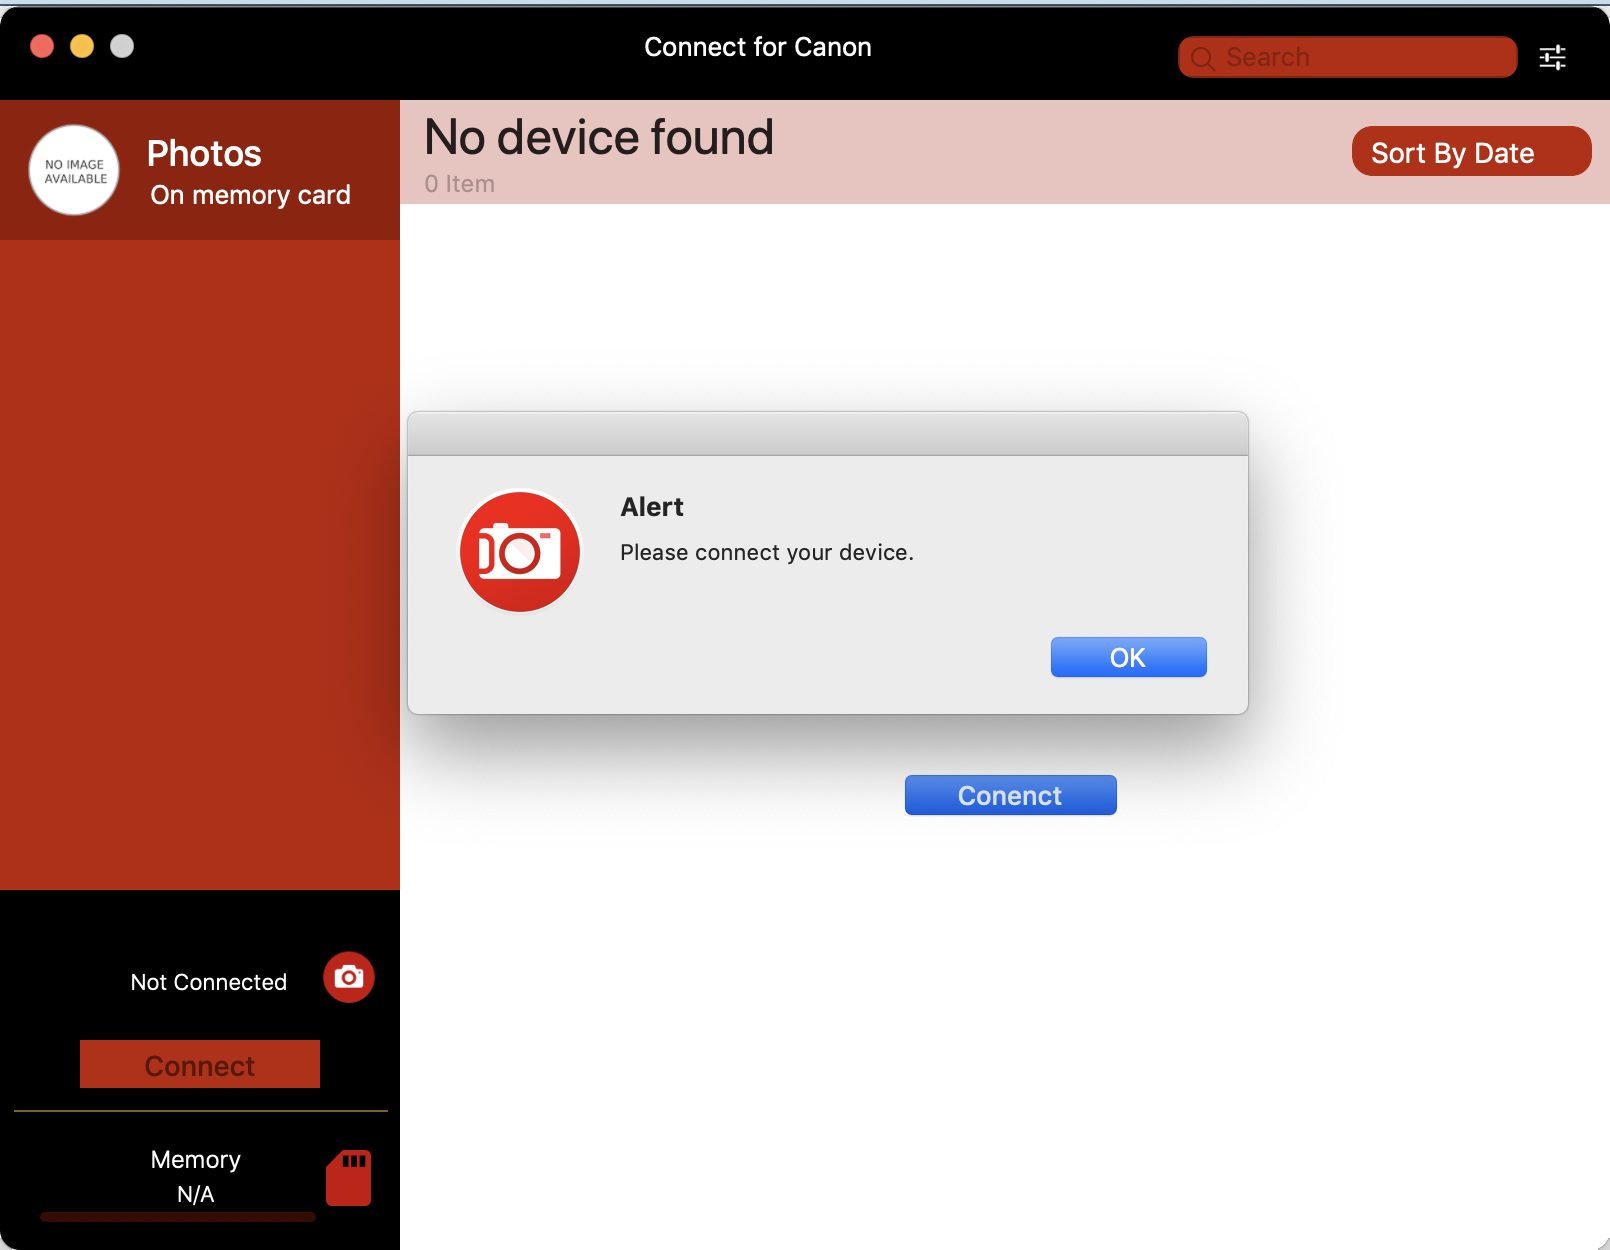Click the 'N/A' memory value

point(196,1194)
